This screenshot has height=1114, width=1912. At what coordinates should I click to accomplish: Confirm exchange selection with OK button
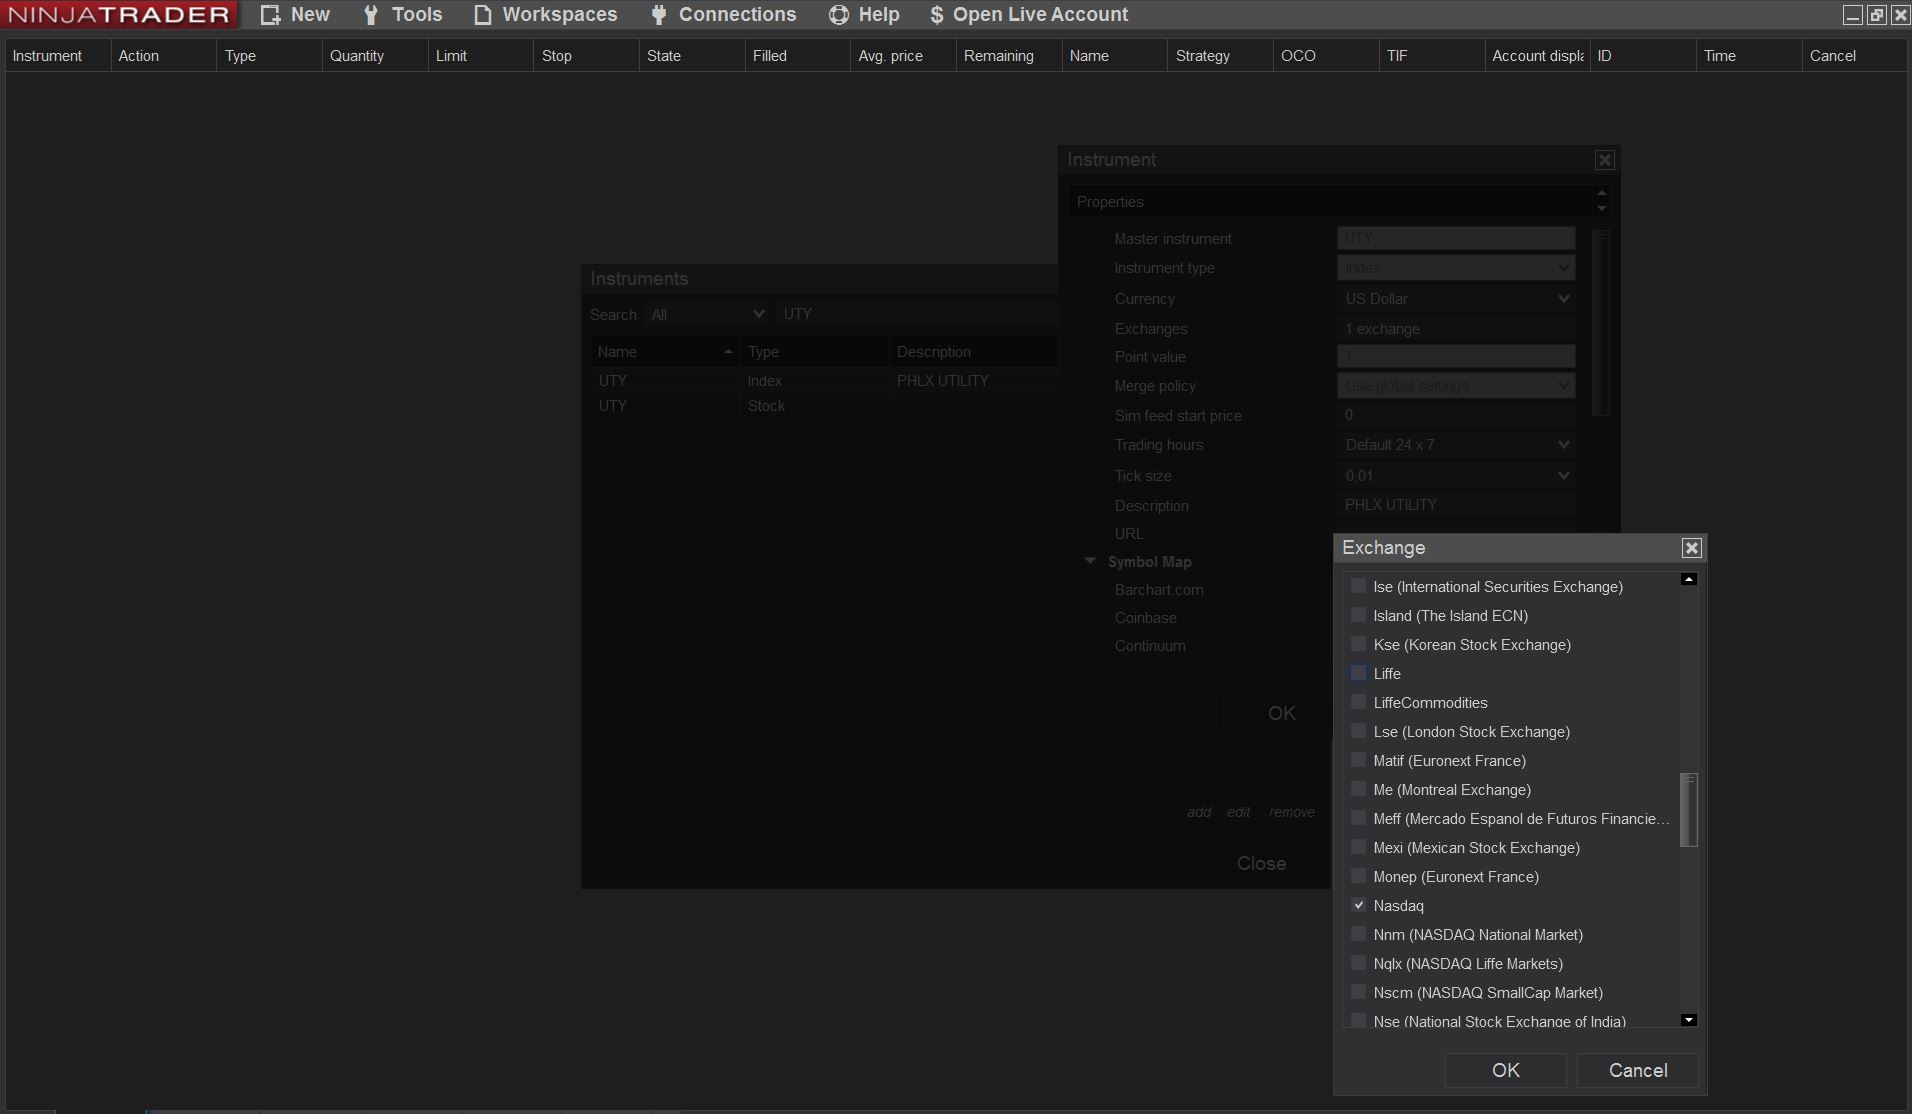(x=1505, y=1070)
